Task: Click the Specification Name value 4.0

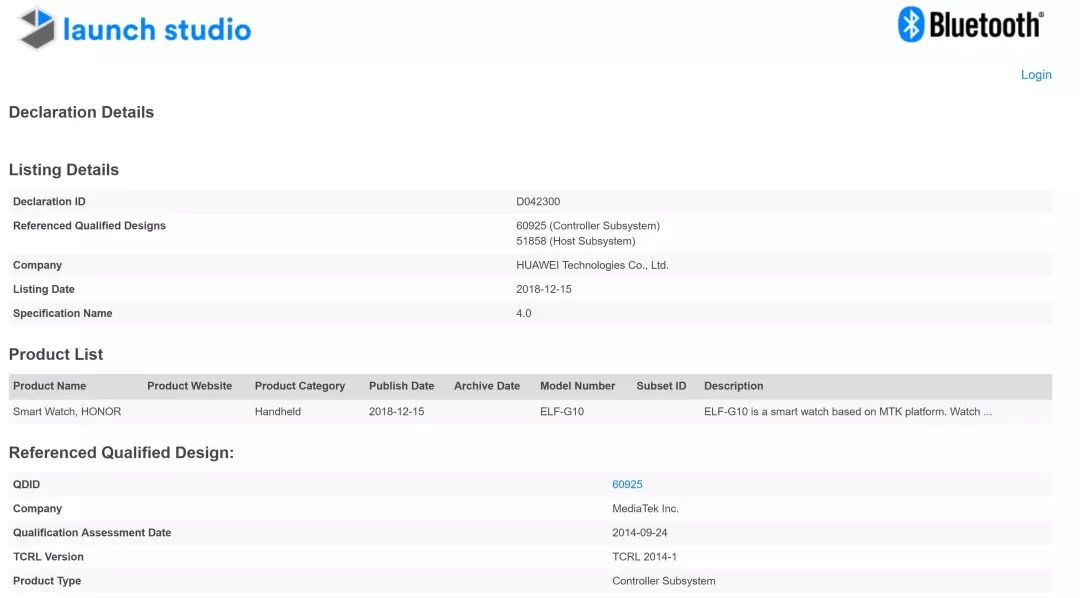Action: point(523,313)
